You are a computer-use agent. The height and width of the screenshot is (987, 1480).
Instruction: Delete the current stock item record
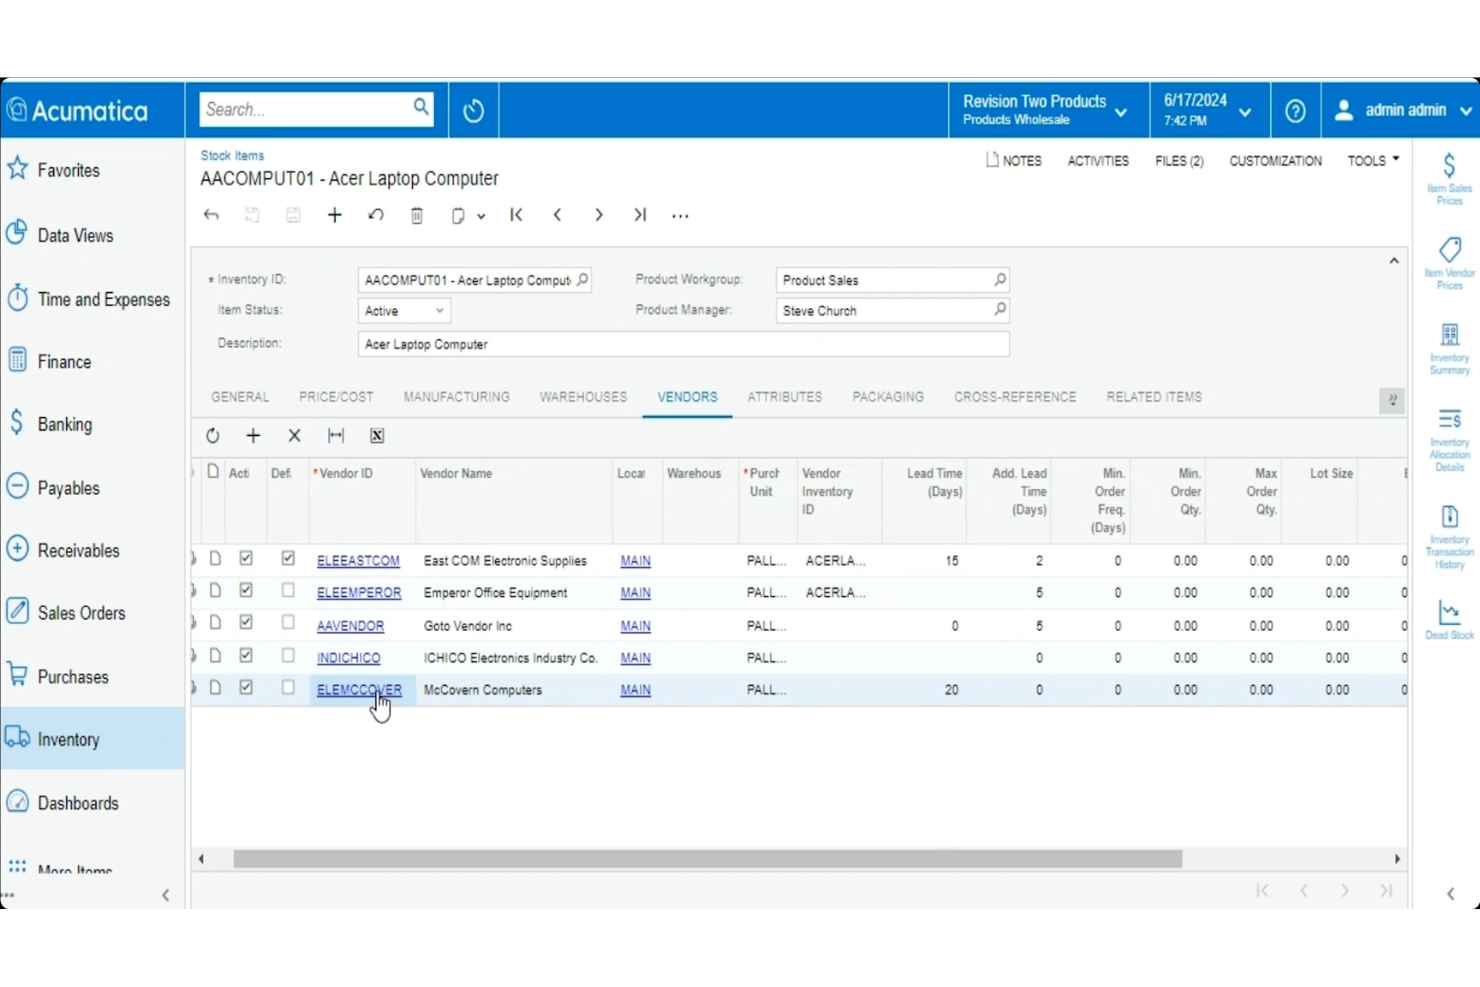pyautogui.click(x=417, y=215)
